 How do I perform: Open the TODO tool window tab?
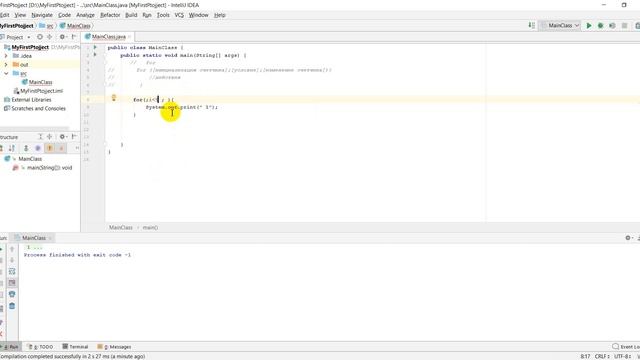click(x=40, y=347)
